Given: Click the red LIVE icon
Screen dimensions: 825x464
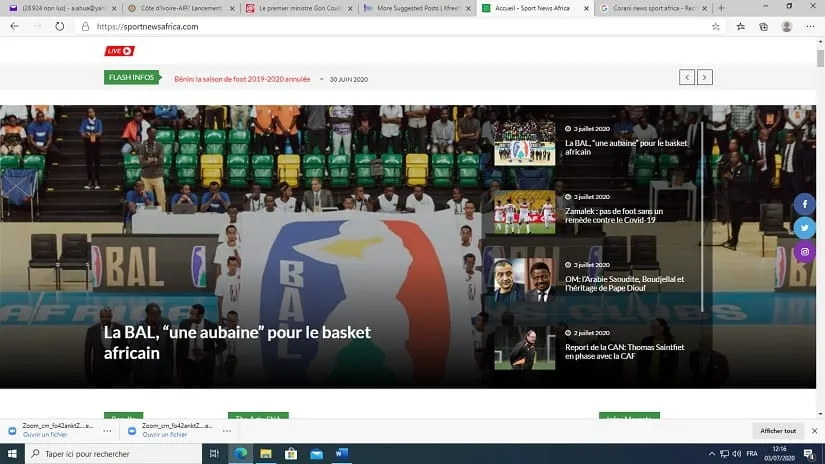Looking at the screenshot, I should (x=119, y=51).
